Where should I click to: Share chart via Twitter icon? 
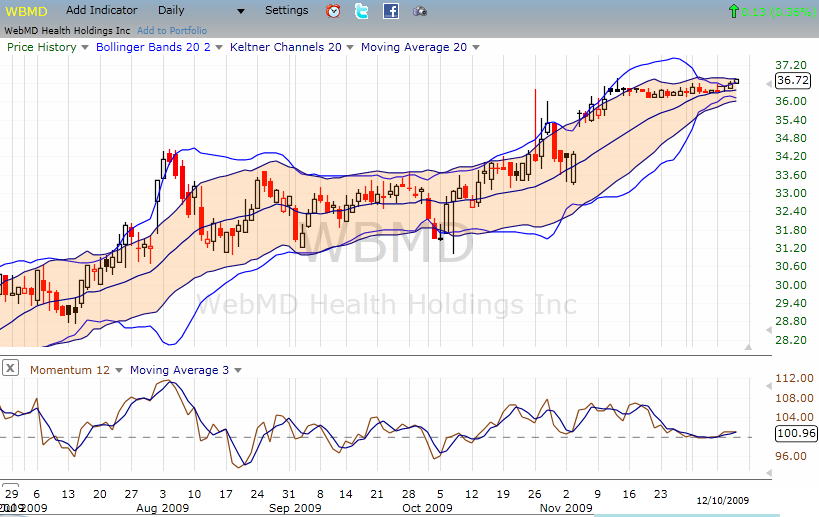pos(361,11)
